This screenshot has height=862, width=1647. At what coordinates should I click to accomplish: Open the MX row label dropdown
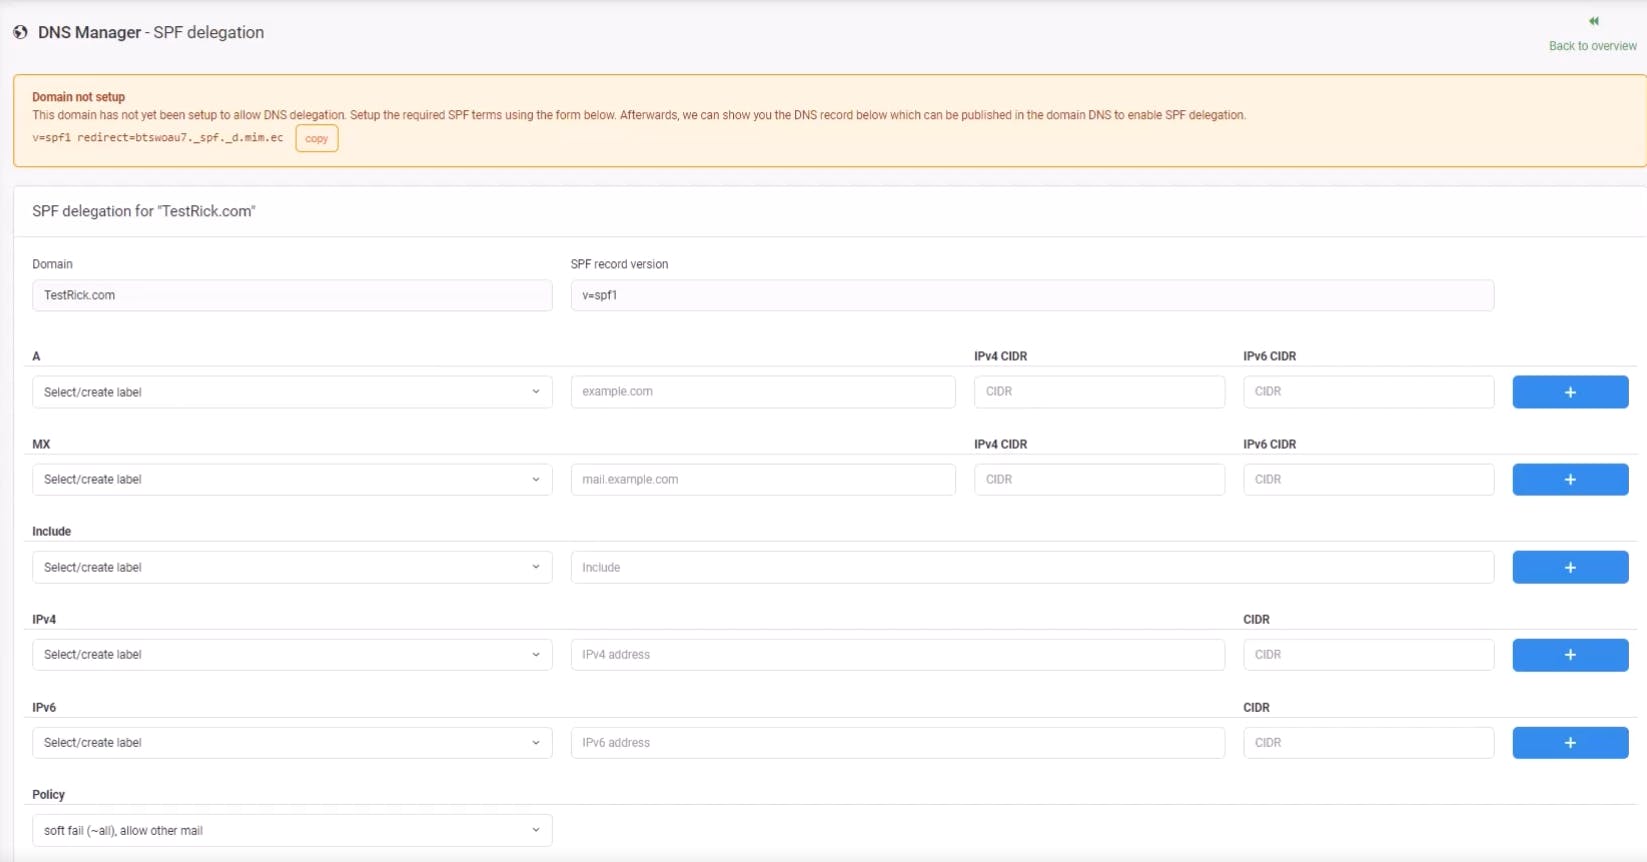[x=292, y=480]
